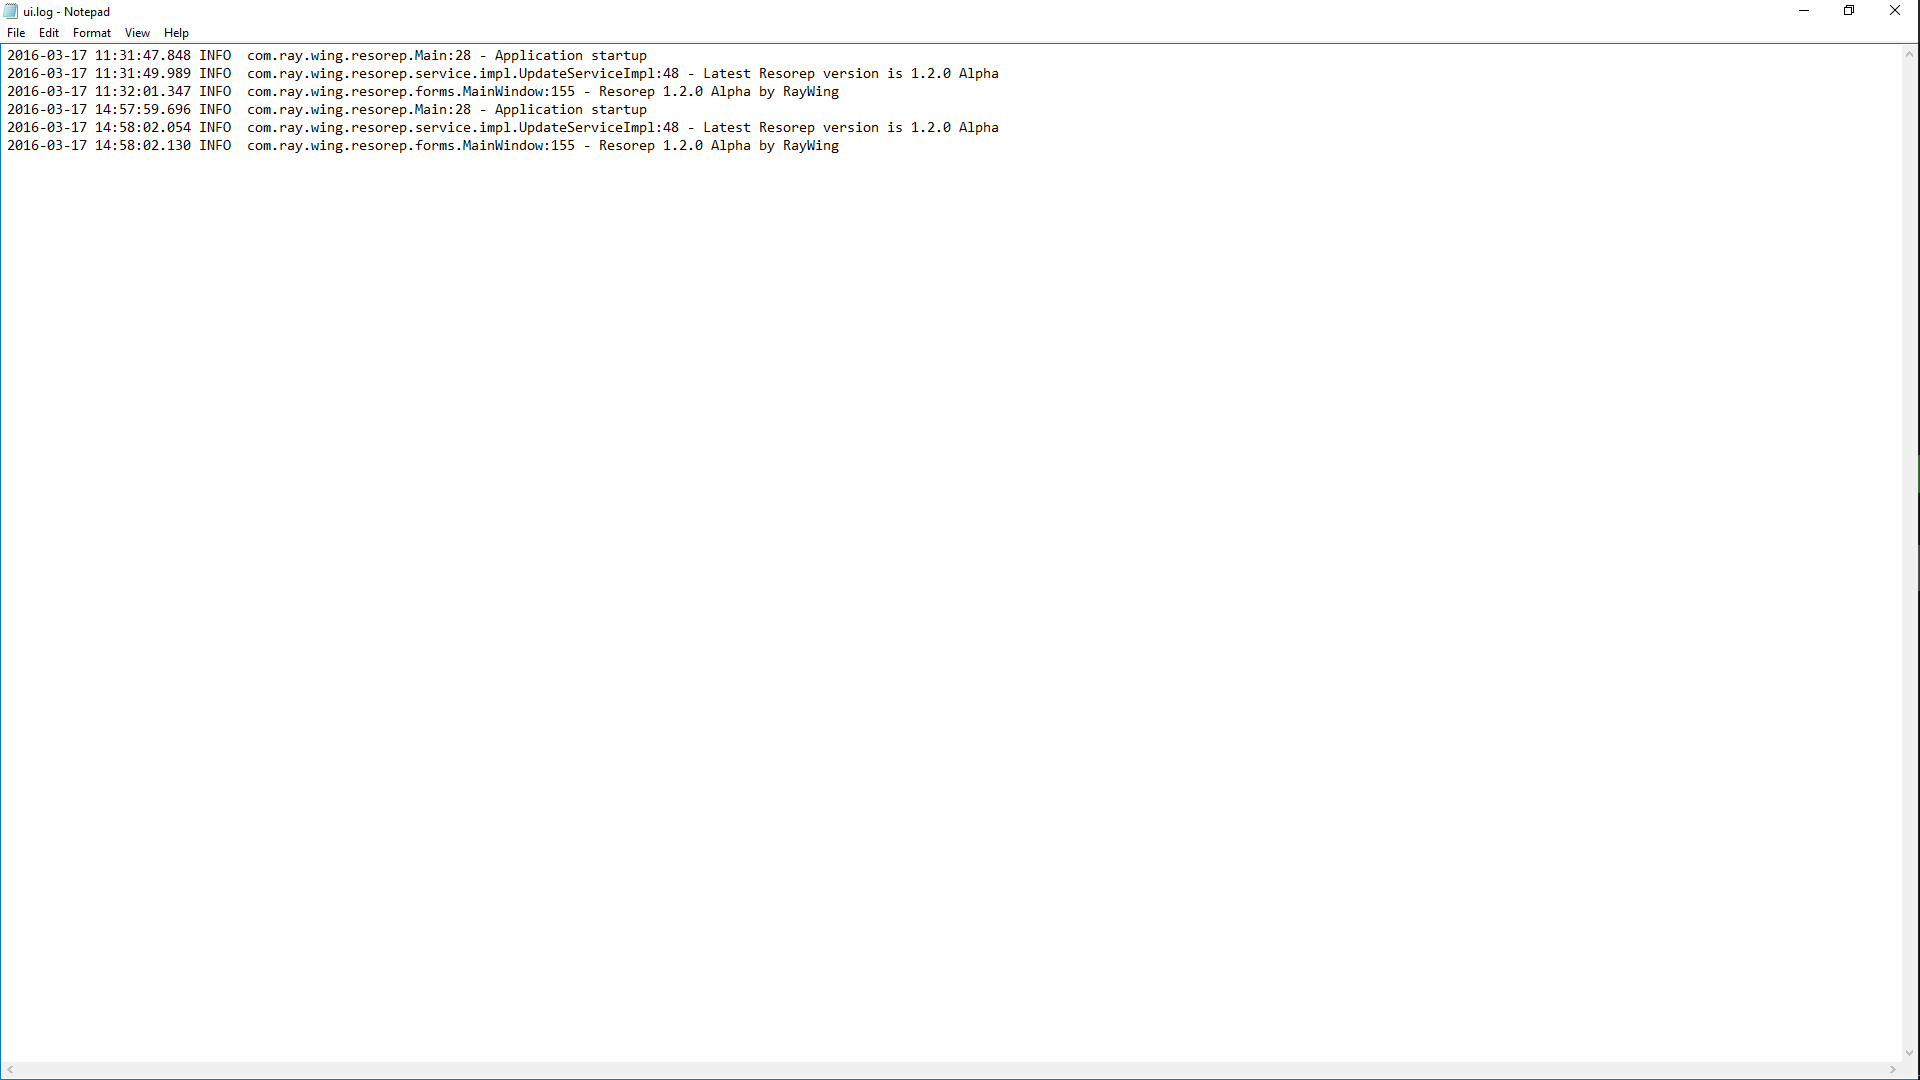This screenshot has height=1080, width=1920.
Task: Minimize the Notepad window
Action: (1804, 11)
